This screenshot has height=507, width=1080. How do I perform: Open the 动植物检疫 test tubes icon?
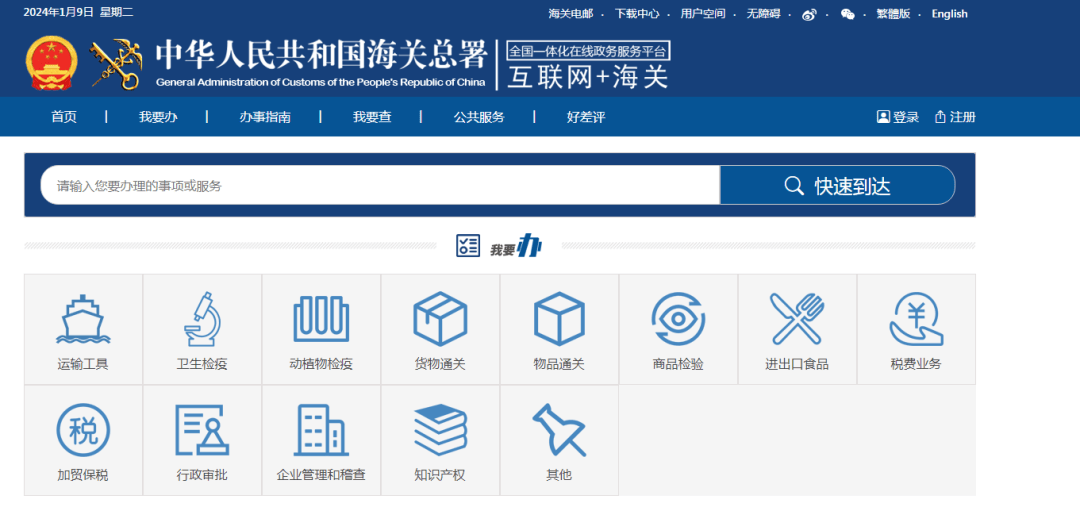pyautogui.click(x=321, y=319)
